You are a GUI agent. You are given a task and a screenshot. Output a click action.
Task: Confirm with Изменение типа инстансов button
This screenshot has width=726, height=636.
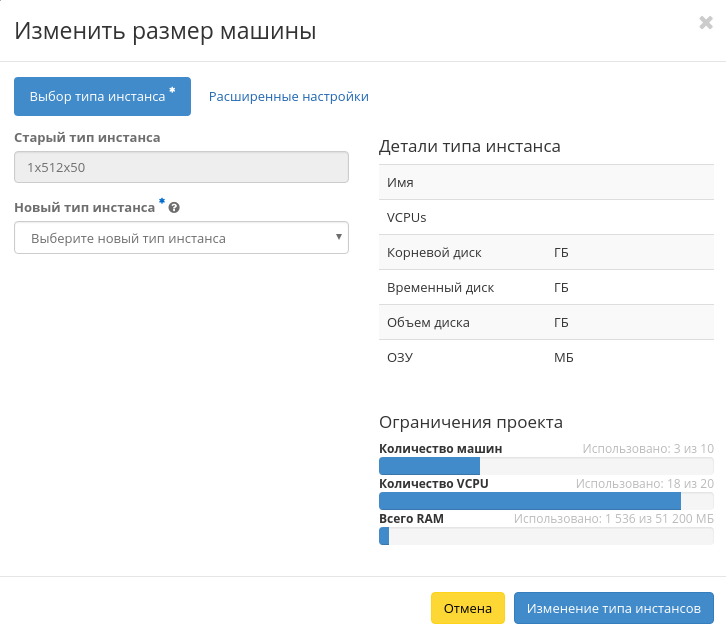tap(614, 608)
